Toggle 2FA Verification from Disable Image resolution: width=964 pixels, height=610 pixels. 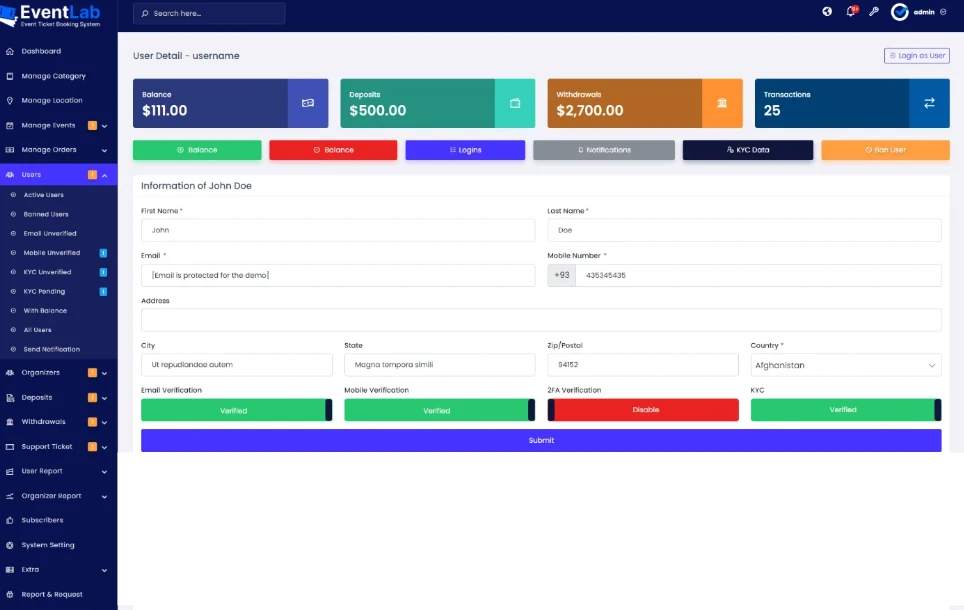[x=643, y=410]
